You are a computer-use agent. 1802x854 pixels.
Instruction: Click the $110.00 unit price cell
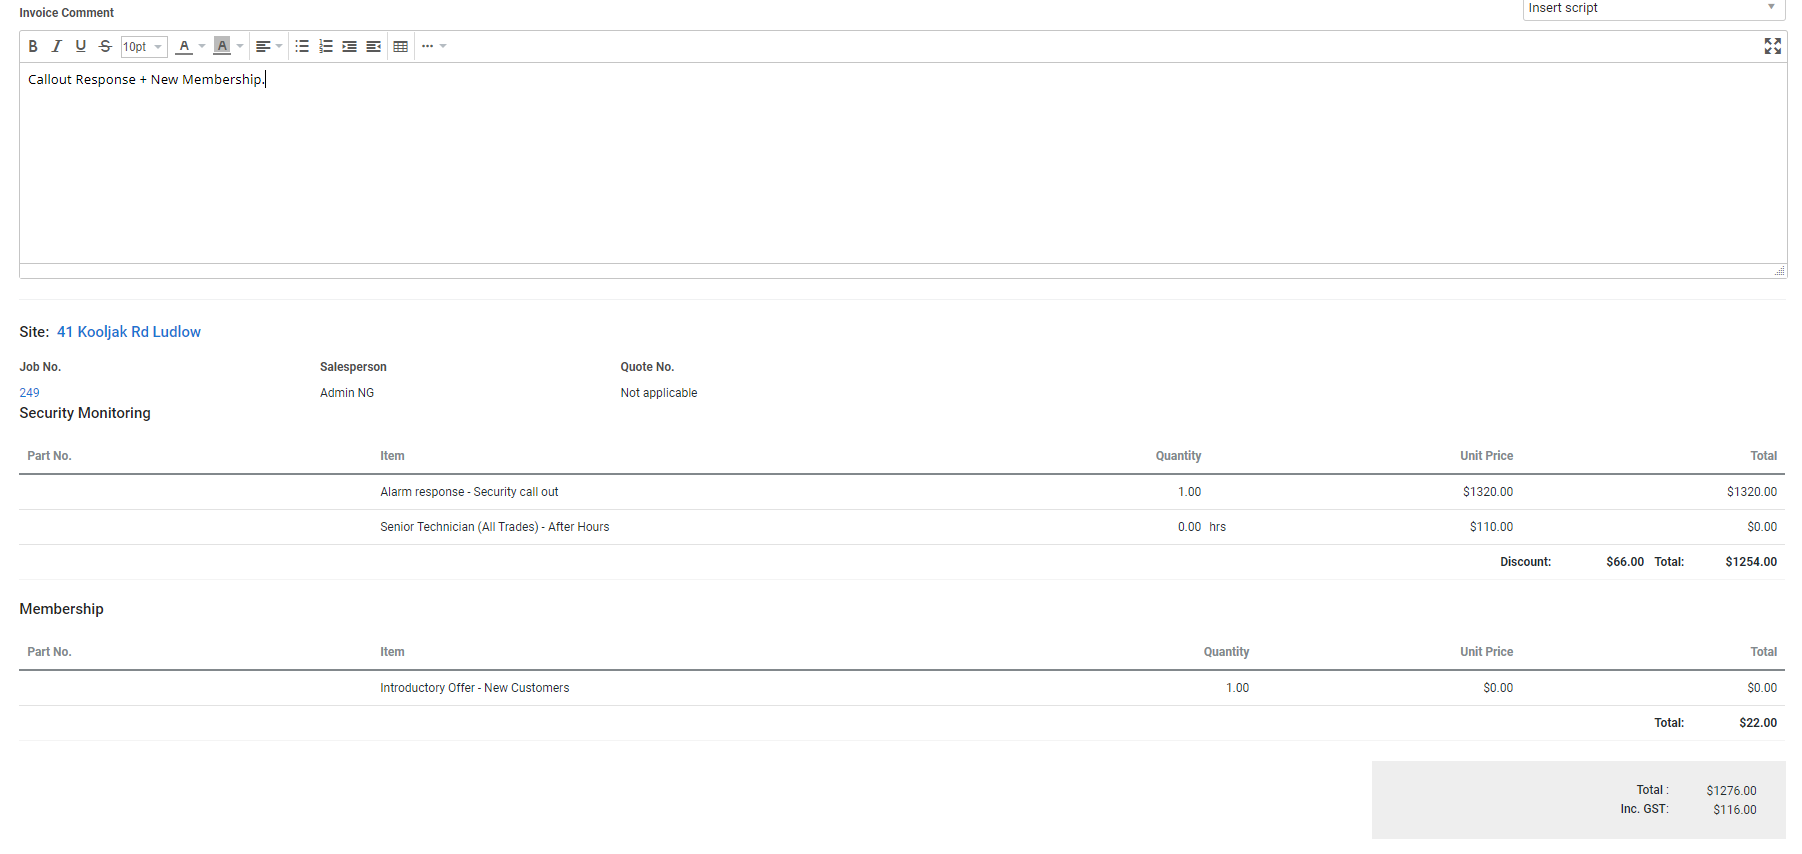[1491, 527]
